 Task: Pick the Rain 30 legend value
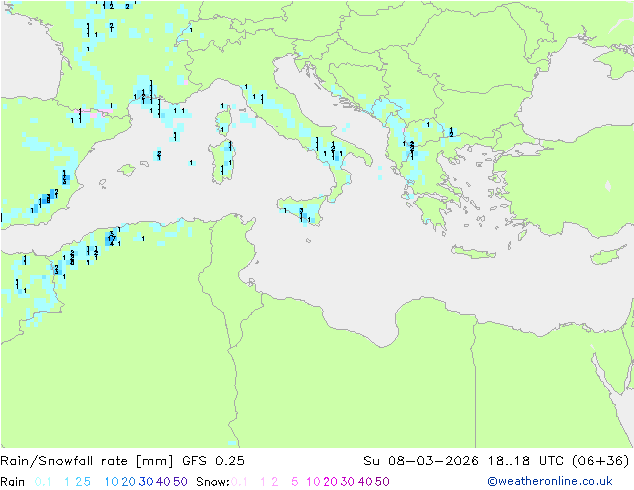point(146,482)
